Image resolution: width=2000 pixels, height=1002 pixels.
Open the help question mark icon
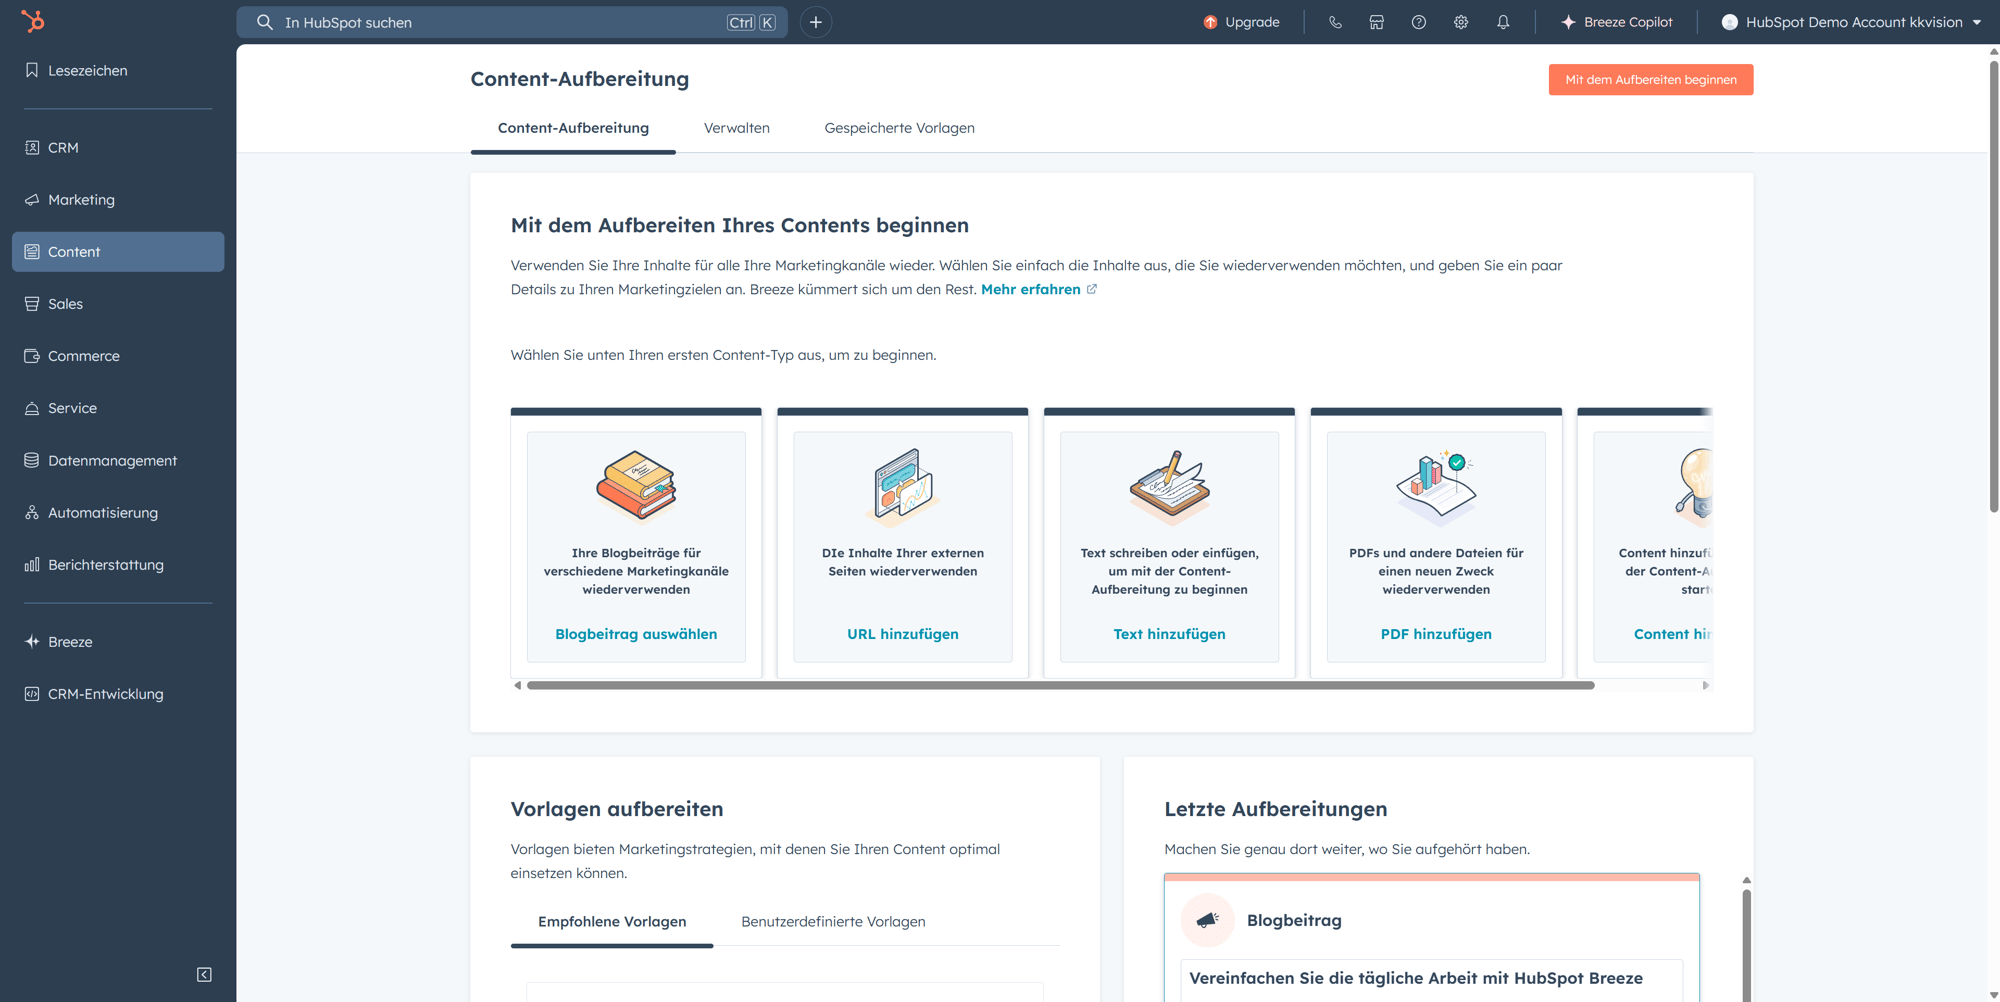(x=1419, y=22)
